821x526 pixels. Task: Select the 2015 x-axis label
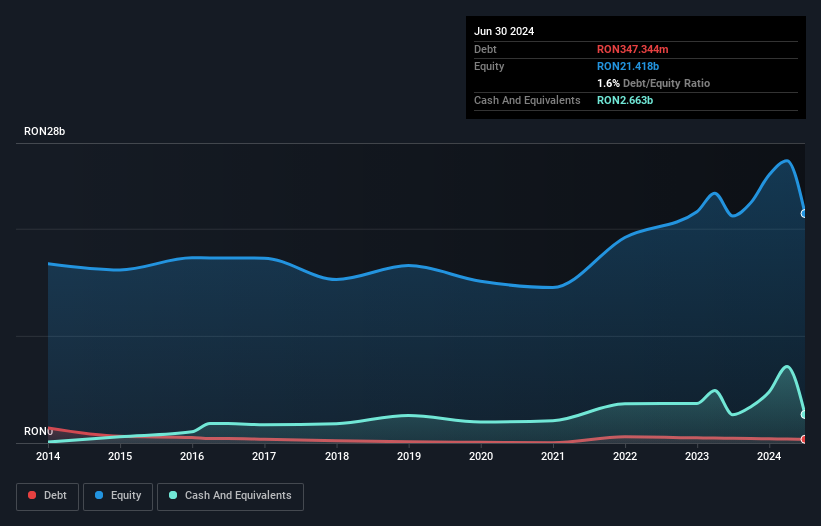(x=120, y=456)
